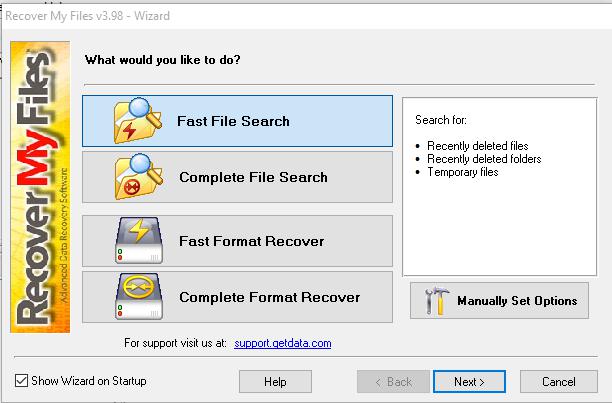The height and width of the screenshot is (403, 612).
Task: Click the Back button
Action: point(393,381)
